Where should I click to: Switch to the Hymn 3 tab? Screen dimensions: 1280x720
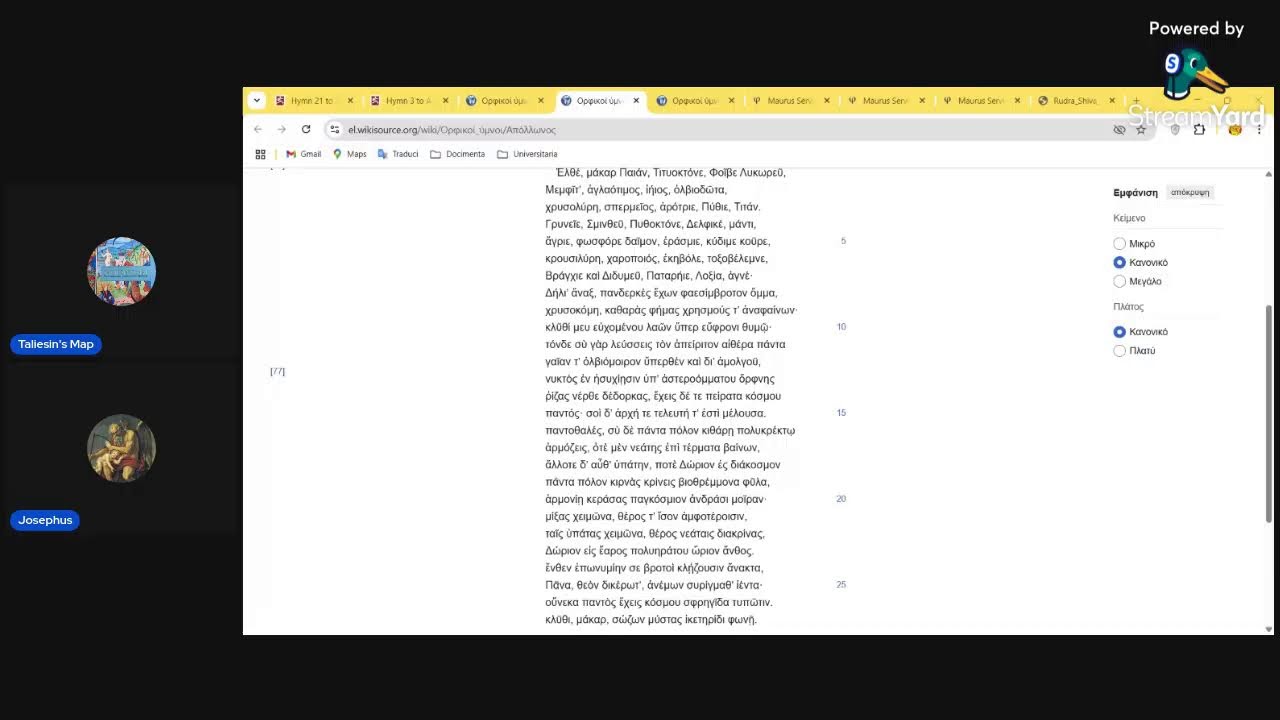(x=407, y=101)
